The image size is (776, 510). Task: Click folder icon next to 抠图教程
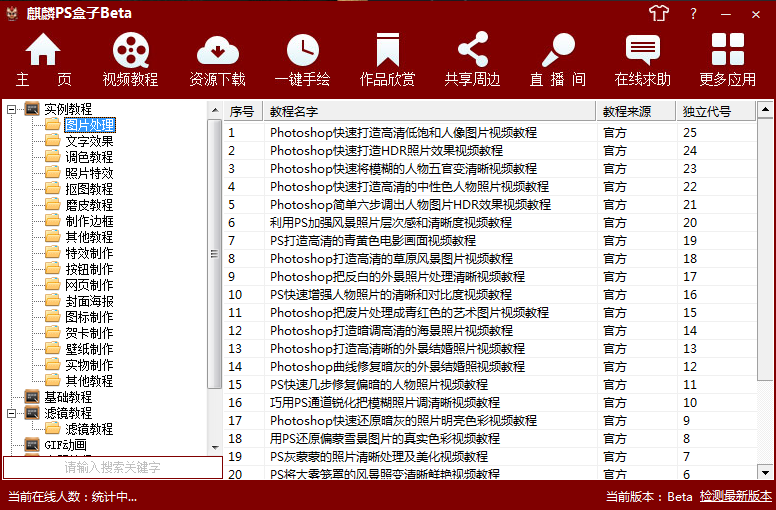coord(52,188)
